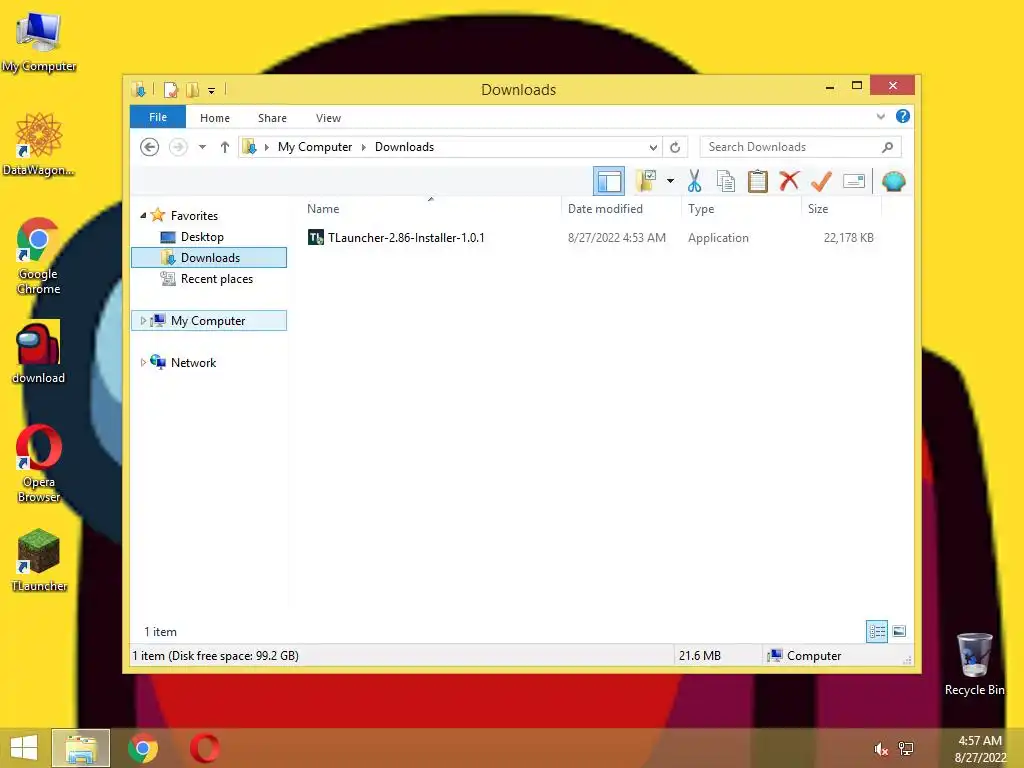Refresh the Downloads folder
1024x768 pixels.
pyautogui.click(x=675, y=147)
